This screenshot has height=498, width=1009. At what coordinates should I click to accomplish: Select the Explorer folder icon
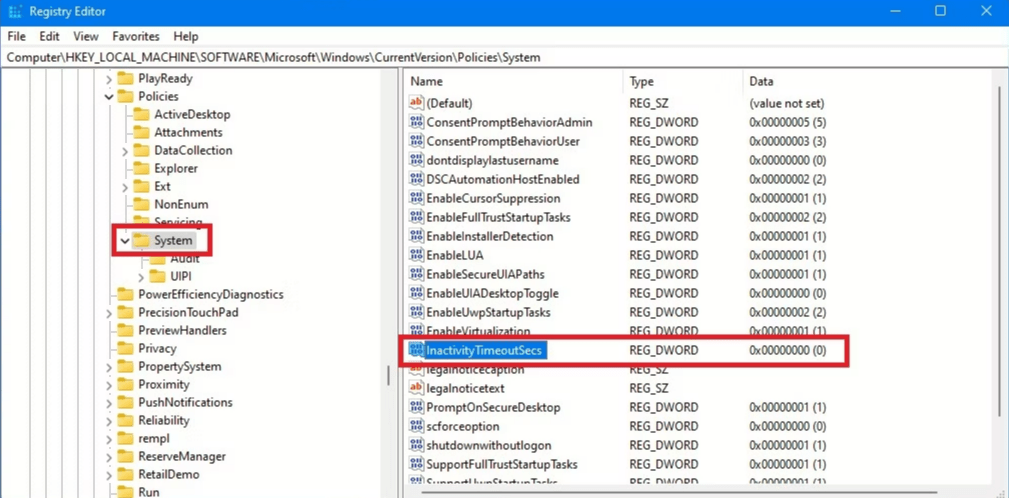tap(141, 169)
